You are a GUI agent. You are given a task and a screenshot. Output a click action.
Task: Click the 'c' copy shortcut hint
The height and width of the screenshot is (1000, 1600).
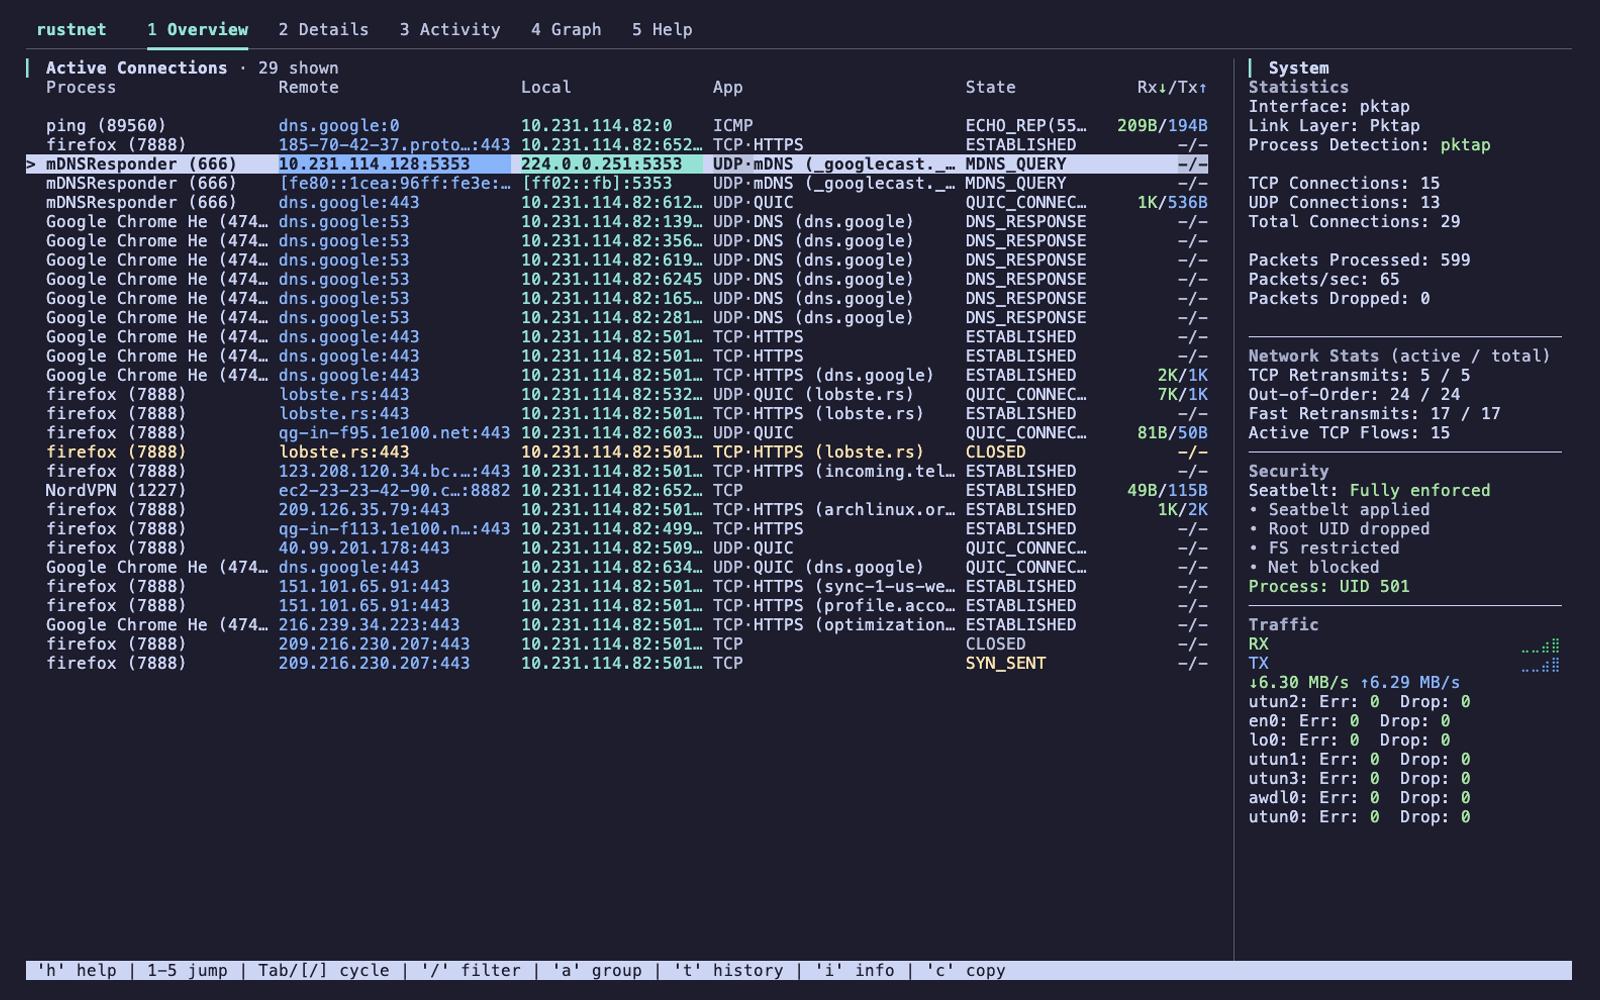point(965,970)
